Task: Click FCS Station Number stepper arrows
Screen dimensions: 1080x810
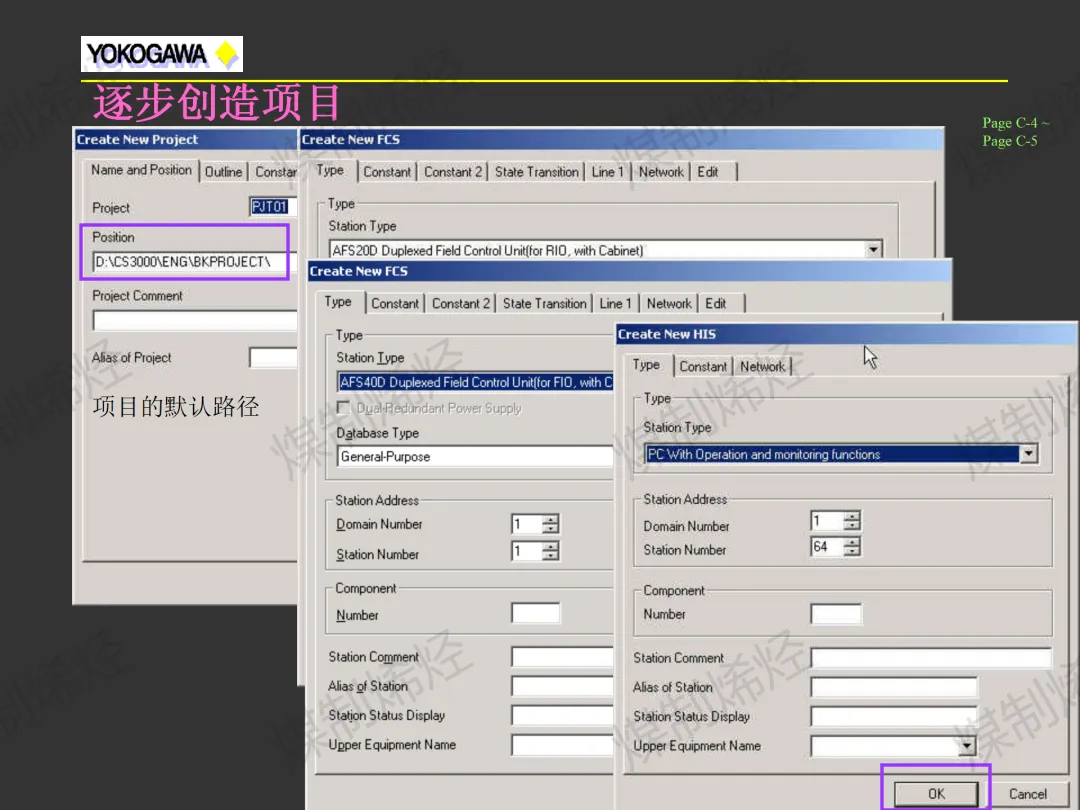Action: 550,551
